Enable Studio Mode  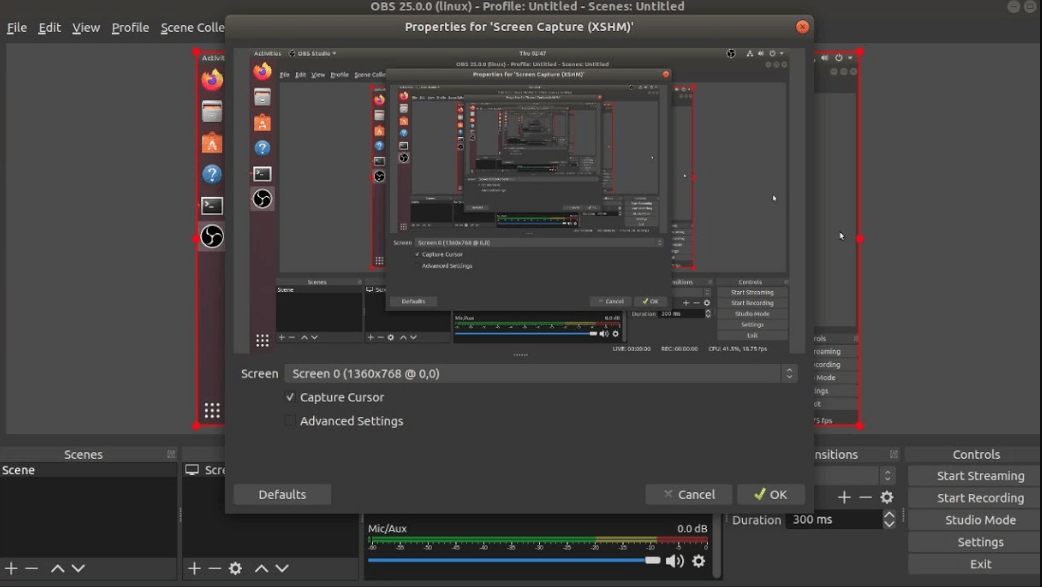pyautogui.click(x=980, y=520)
